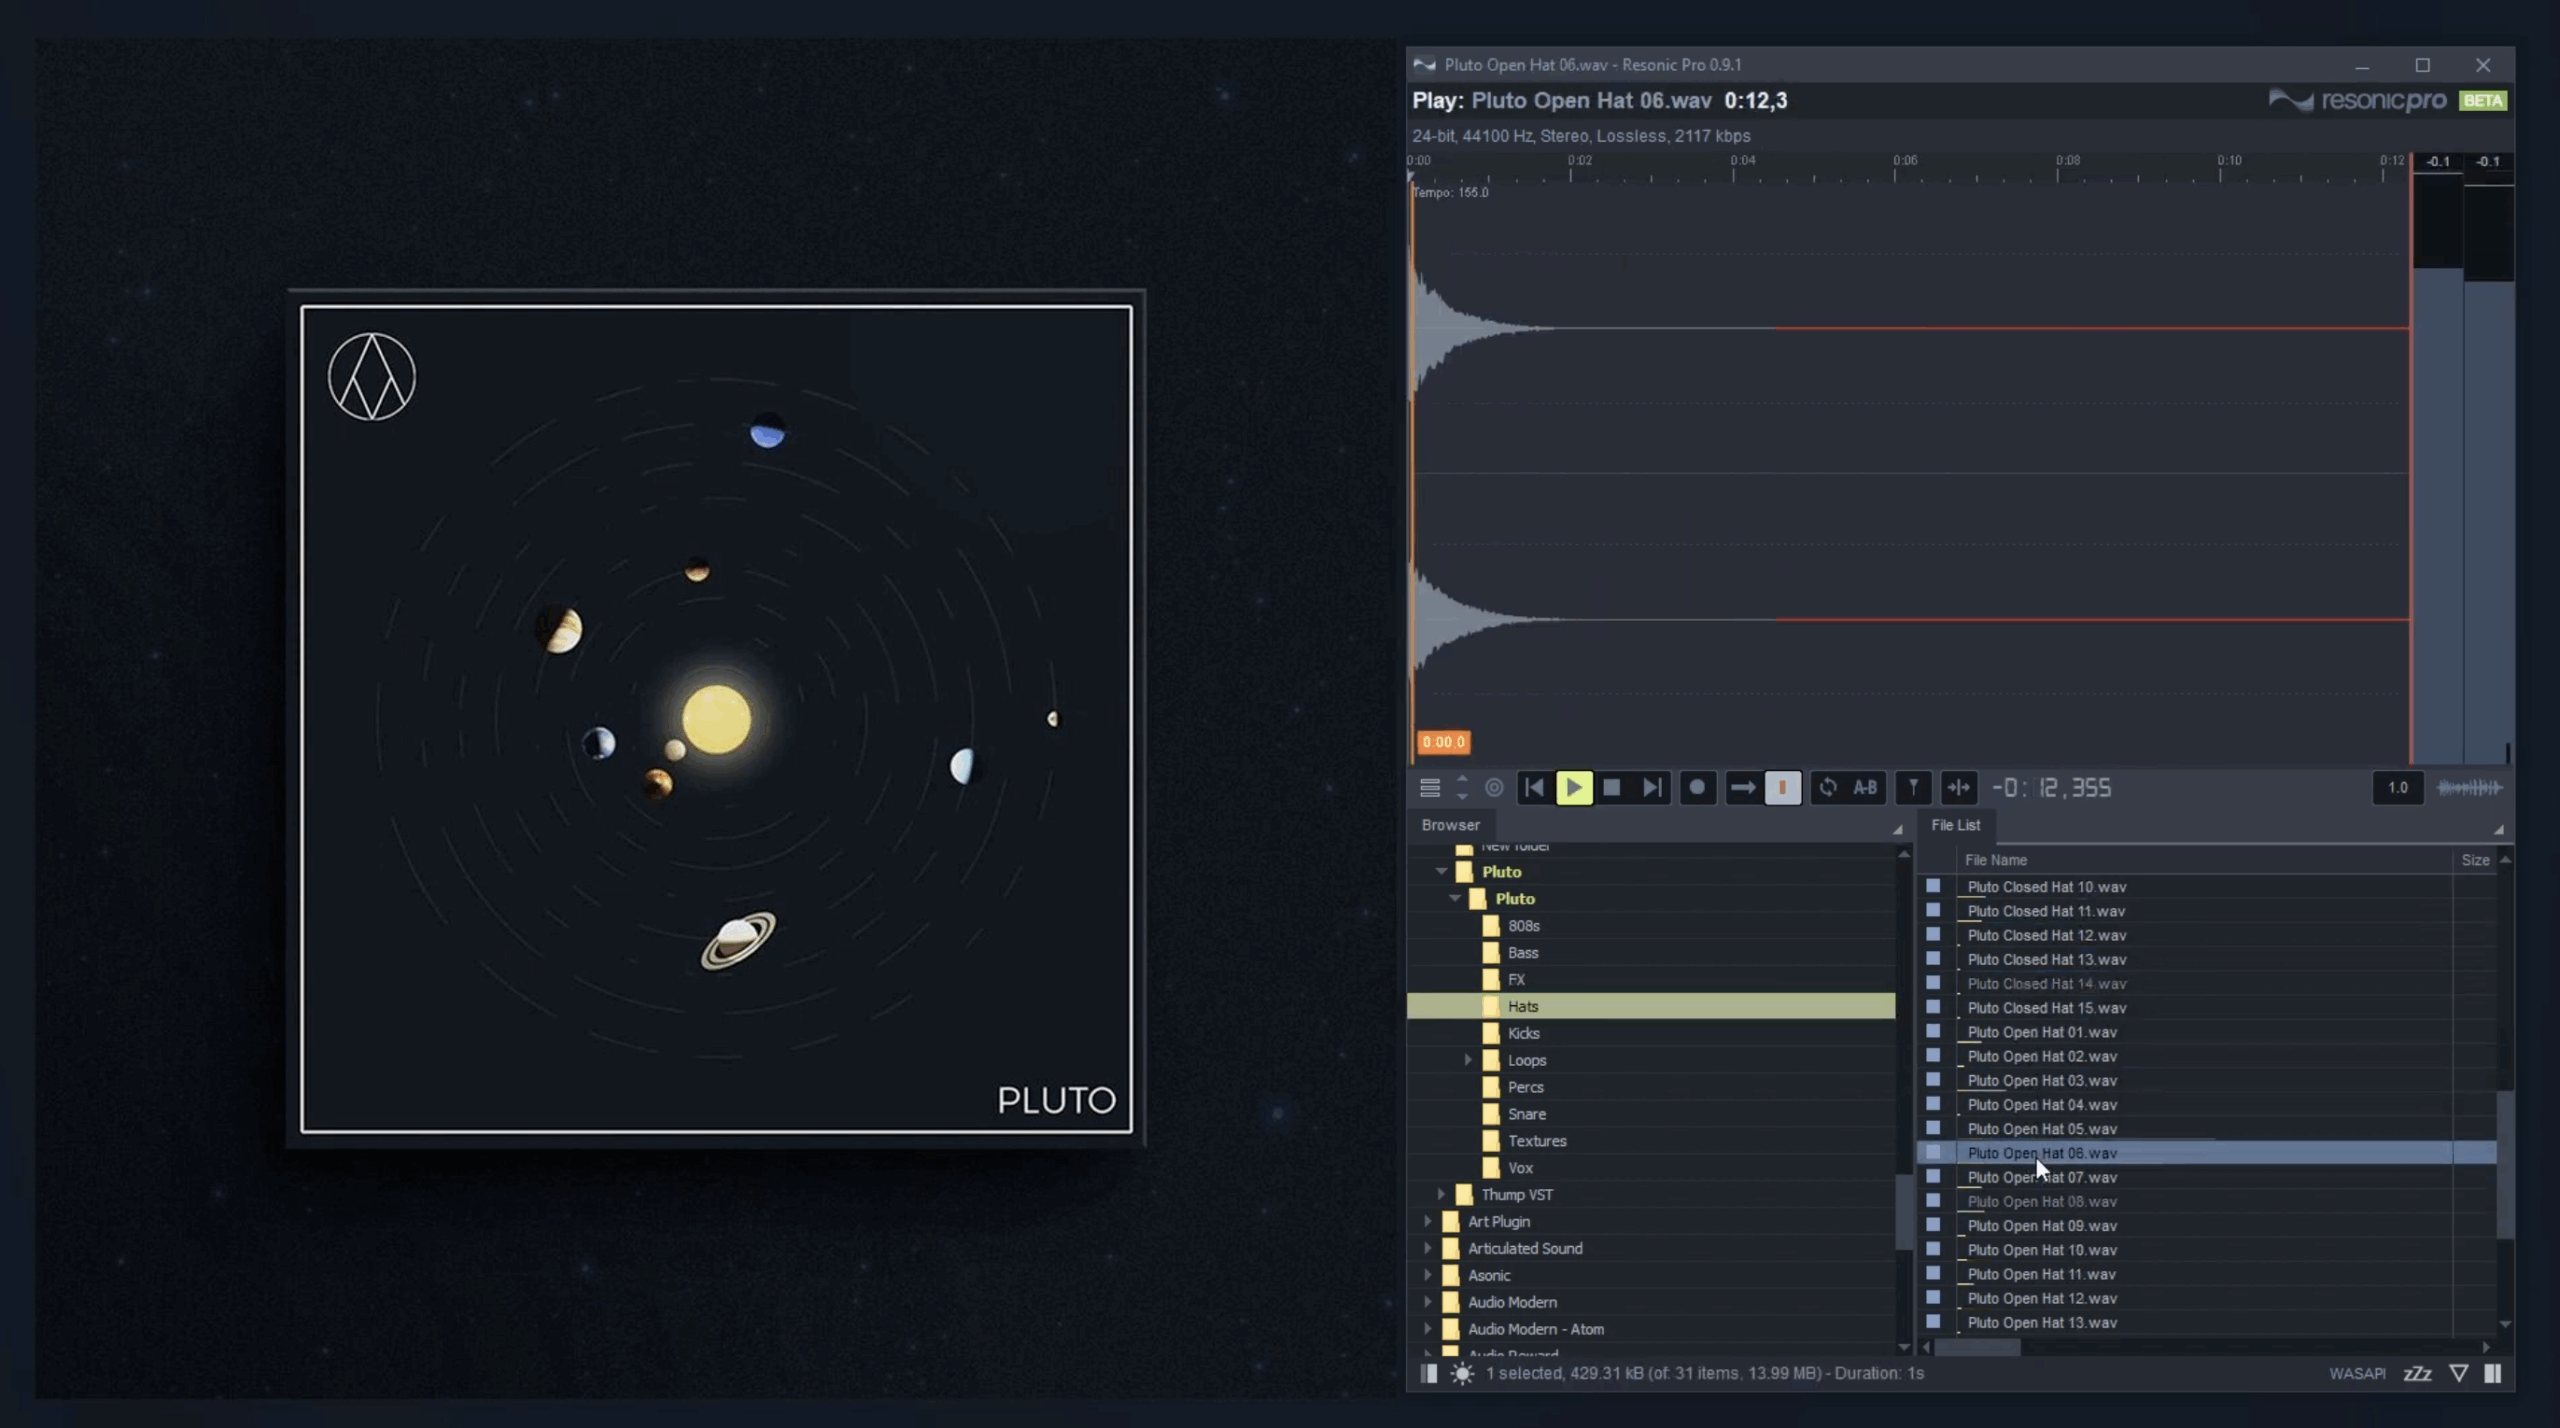Screen dimensions: 2560x1428
Task: Skip to the next track
Action: click(x=1652, y=788)
